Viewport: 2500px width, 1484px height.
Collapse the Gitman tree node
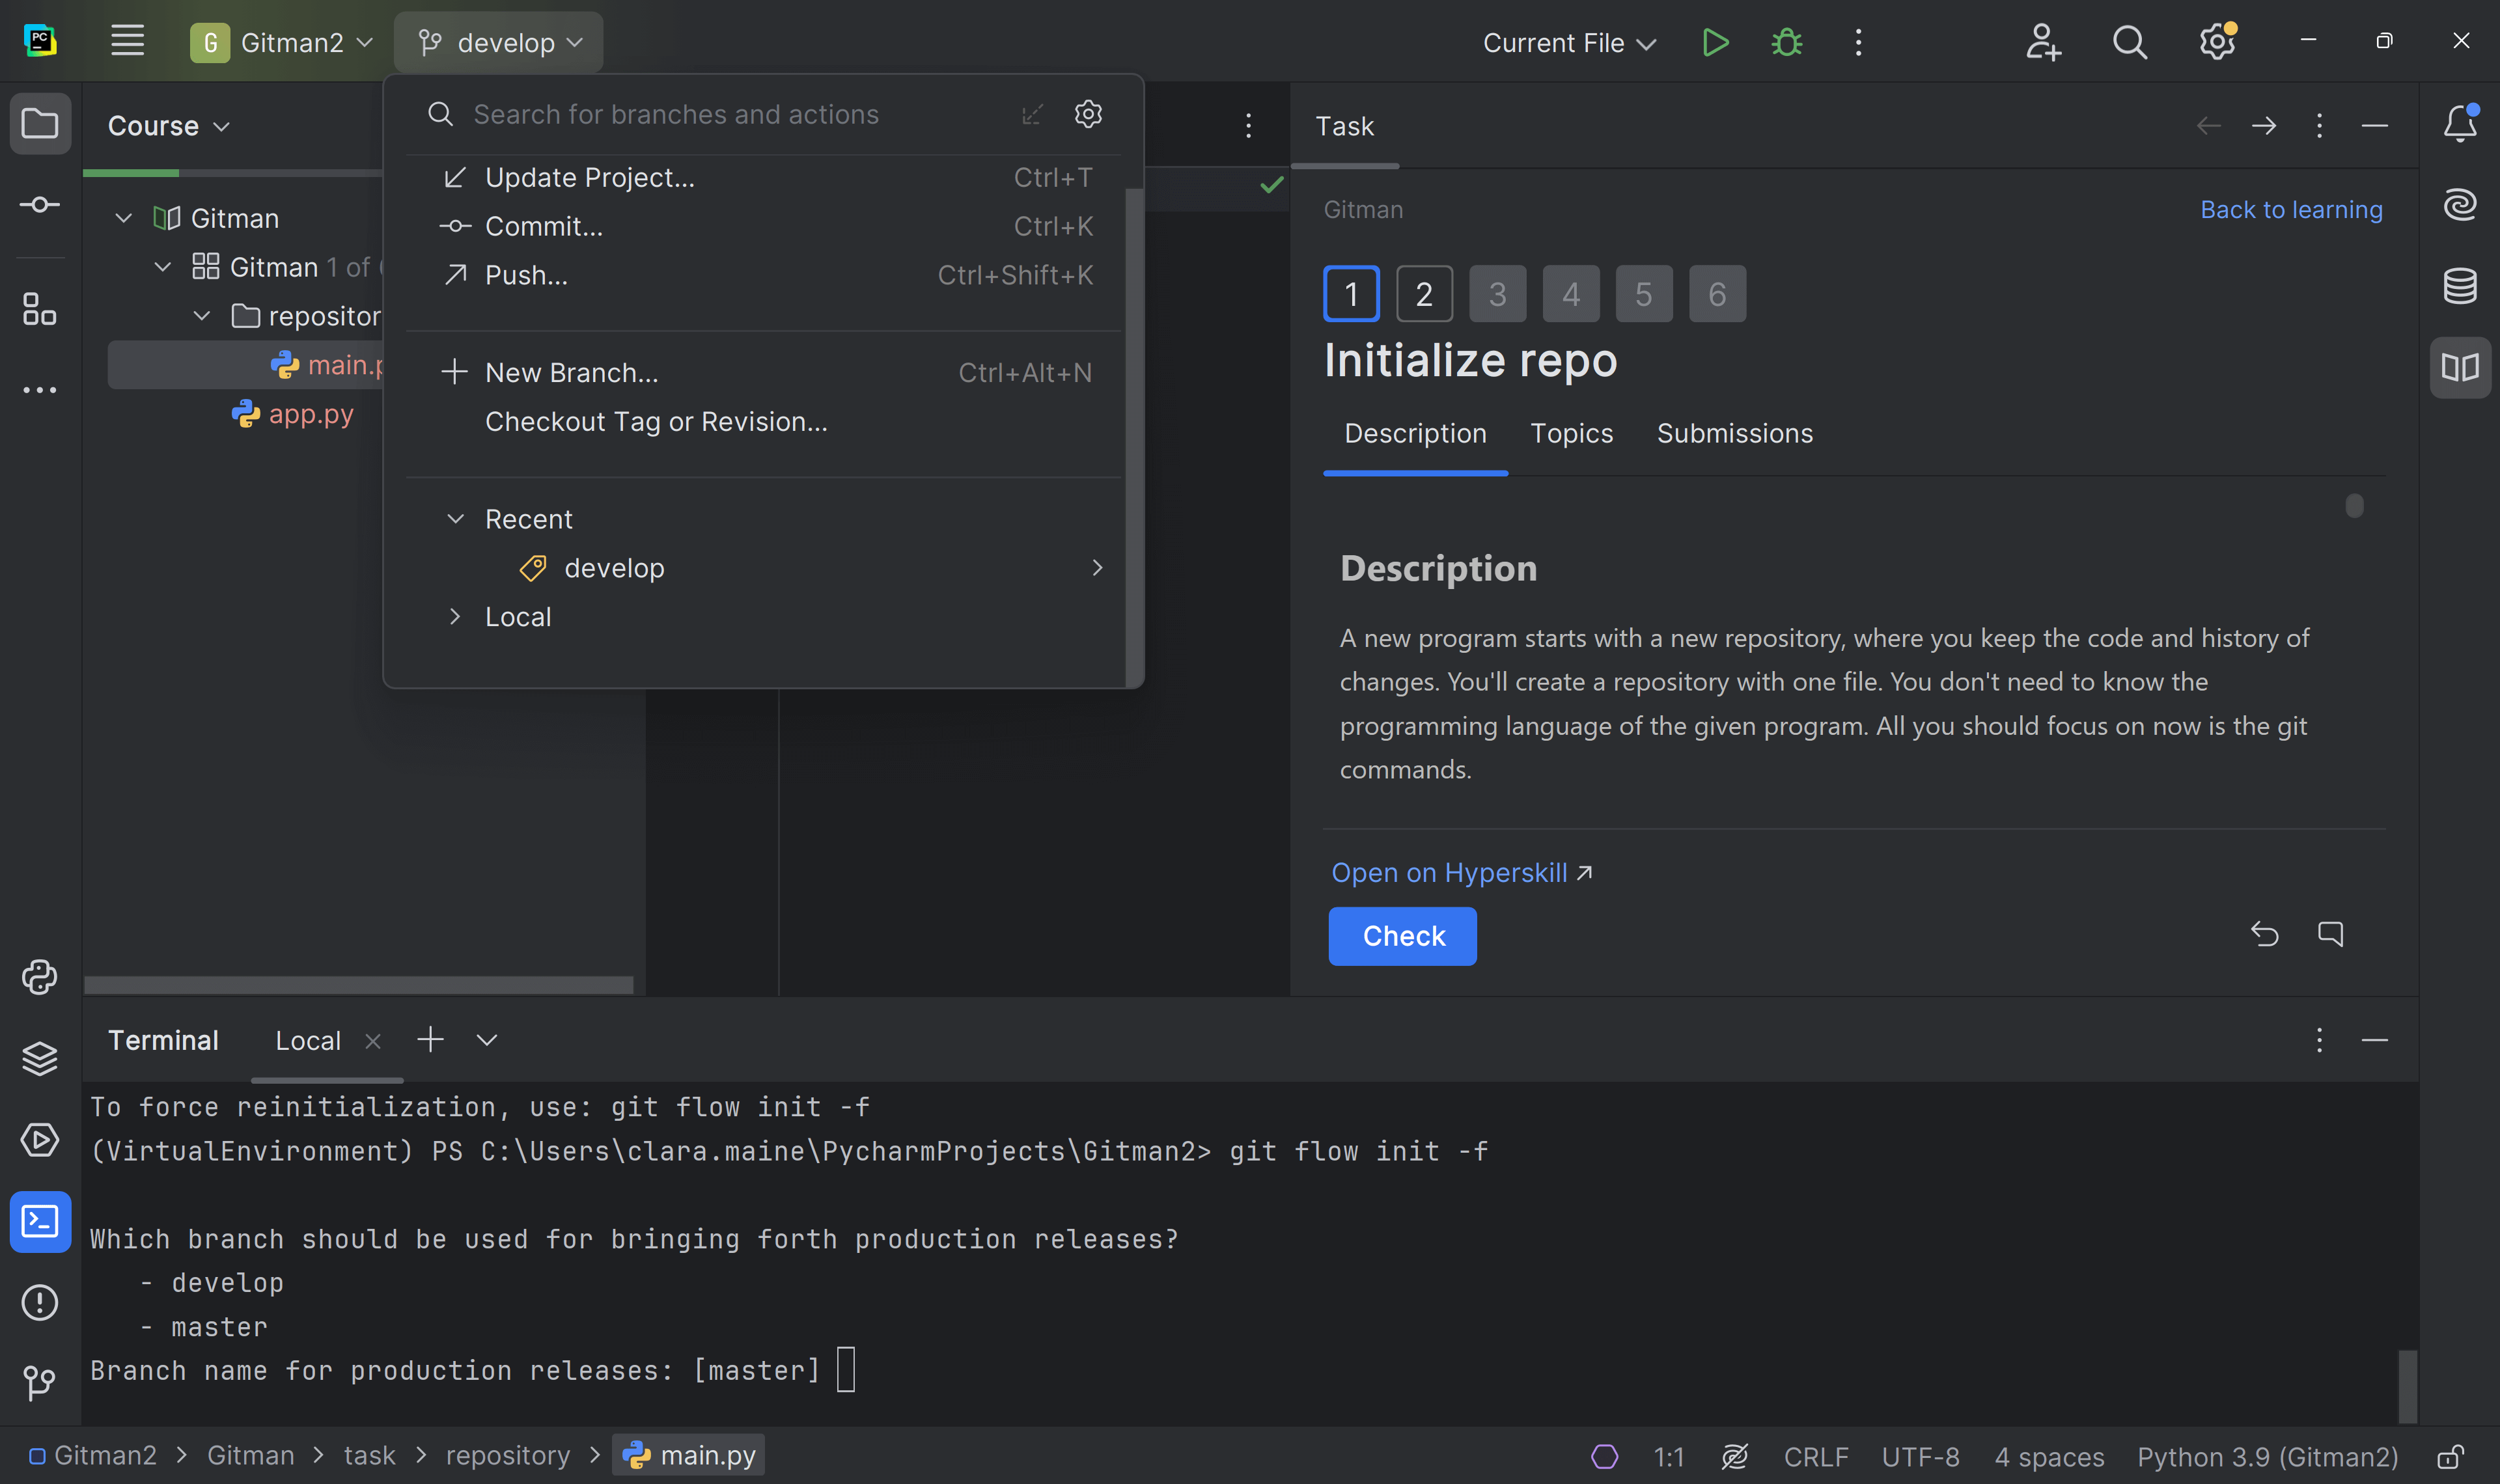point(123,218)
